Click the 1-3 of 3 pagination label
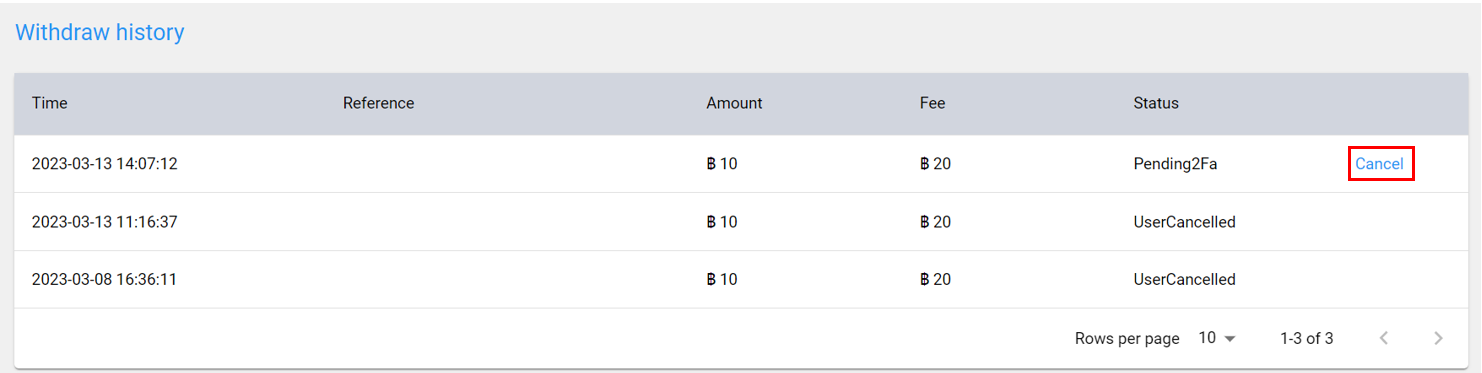 (1306, 338)
